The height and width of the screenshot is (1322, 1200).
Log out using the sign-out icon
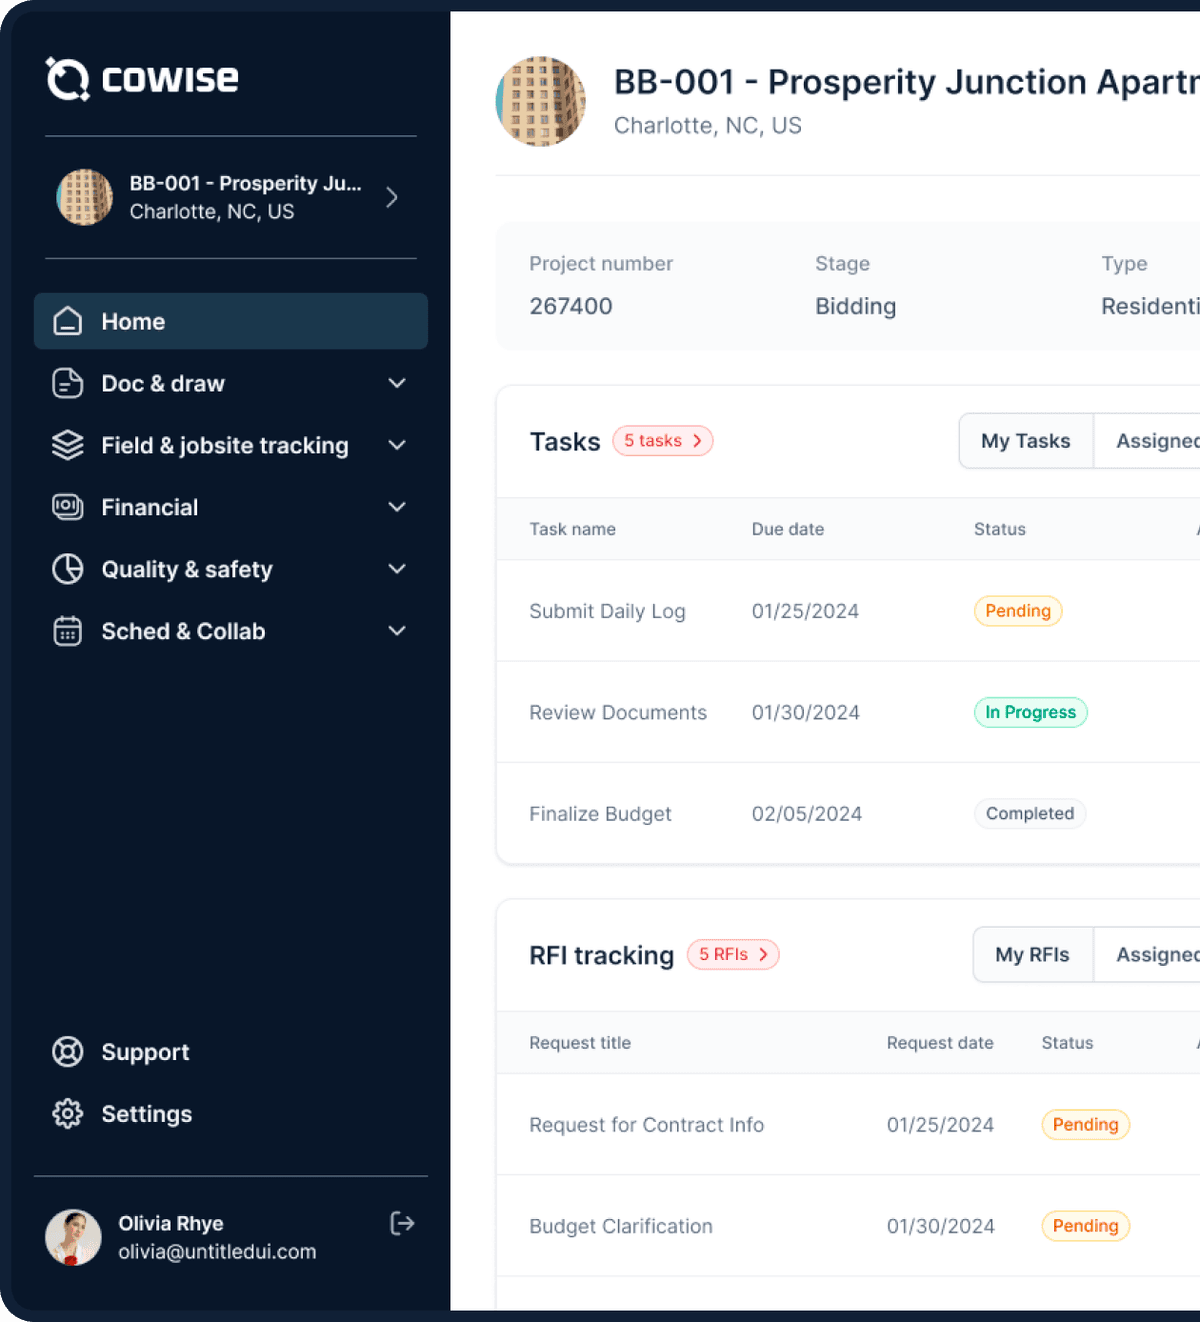click(x=402, y=1223)
